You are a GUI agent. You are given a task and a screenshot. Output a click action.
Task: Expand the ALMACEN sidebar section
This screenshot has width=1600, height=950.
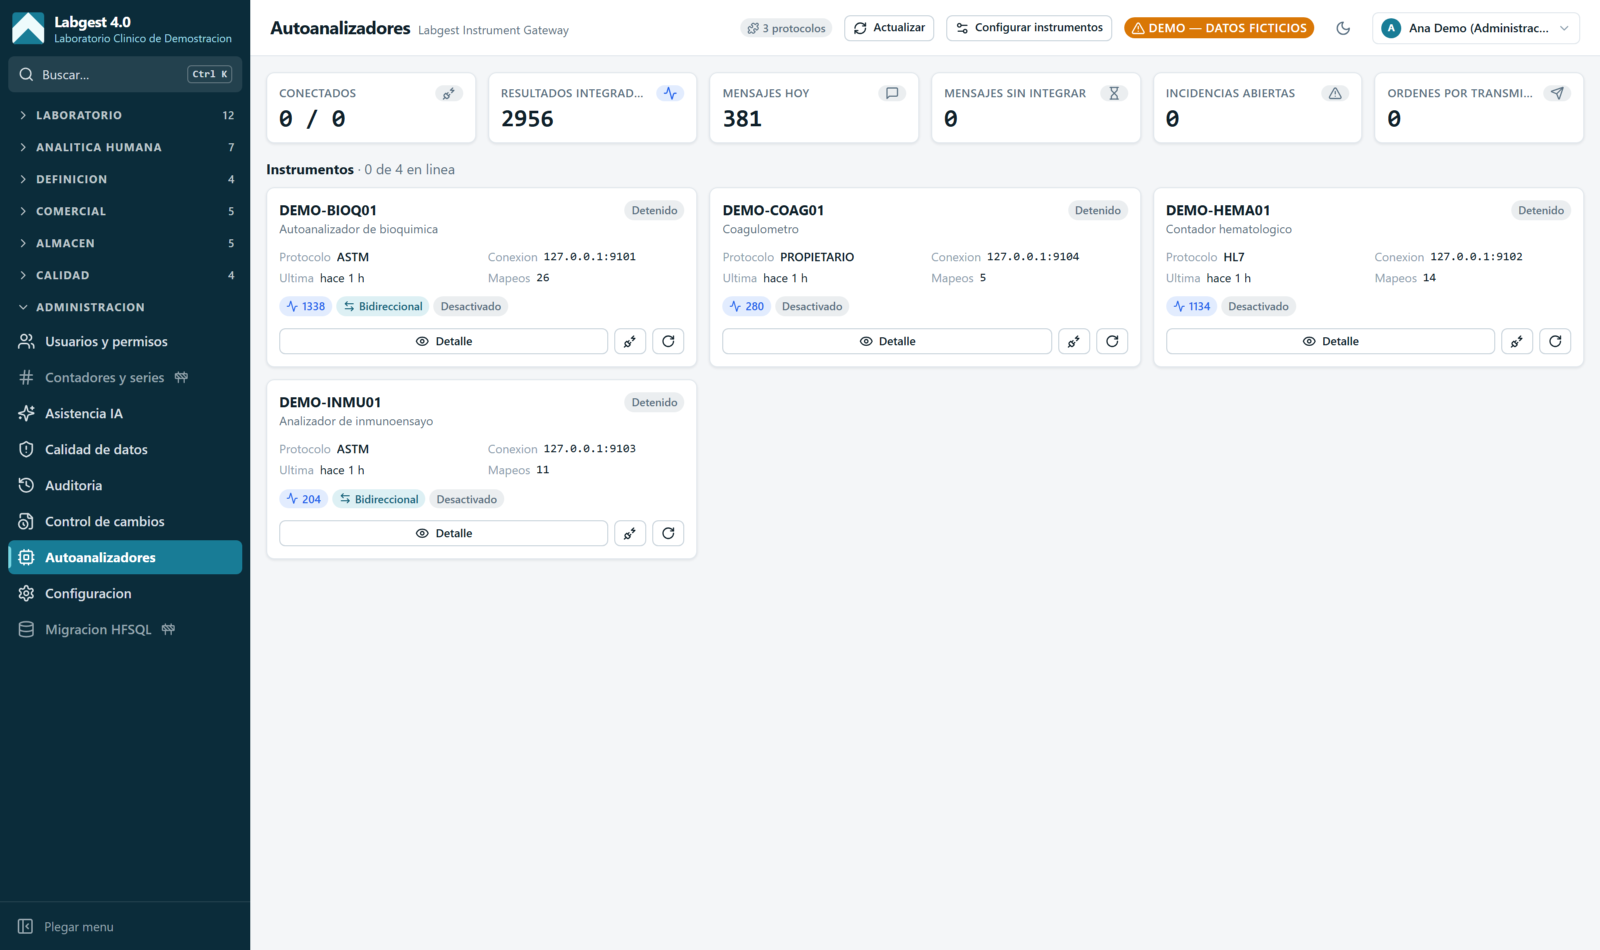point(125,243)
